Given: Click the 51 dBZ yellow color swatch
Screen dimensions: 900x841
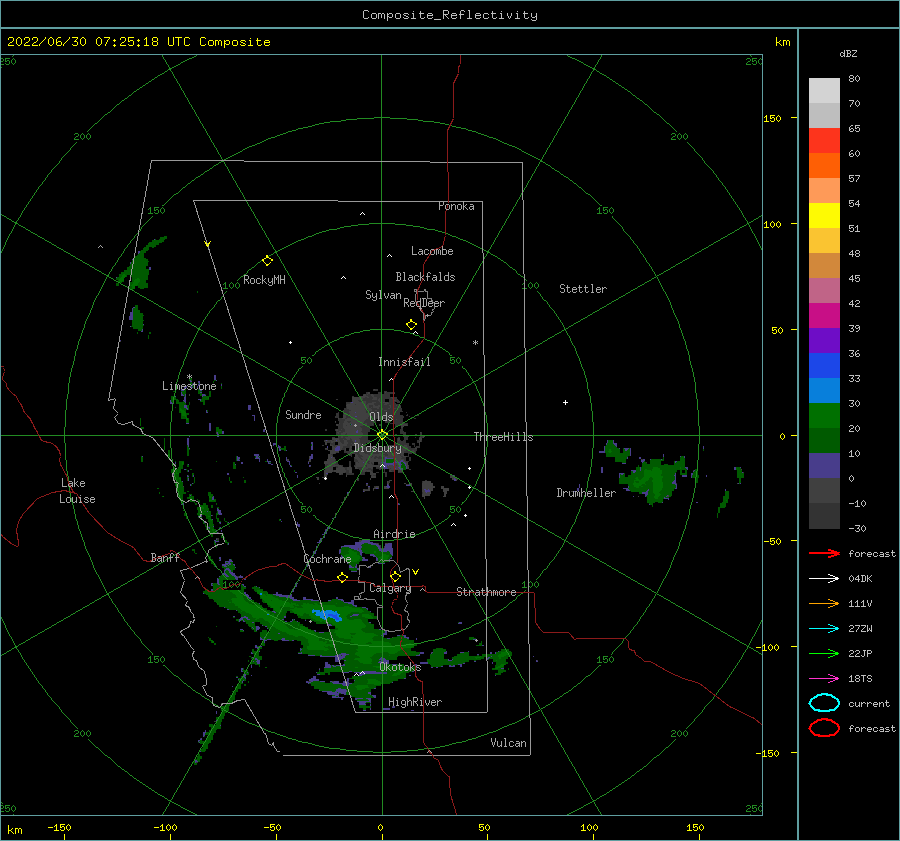Looking at the screenshot, I should 824,215.
